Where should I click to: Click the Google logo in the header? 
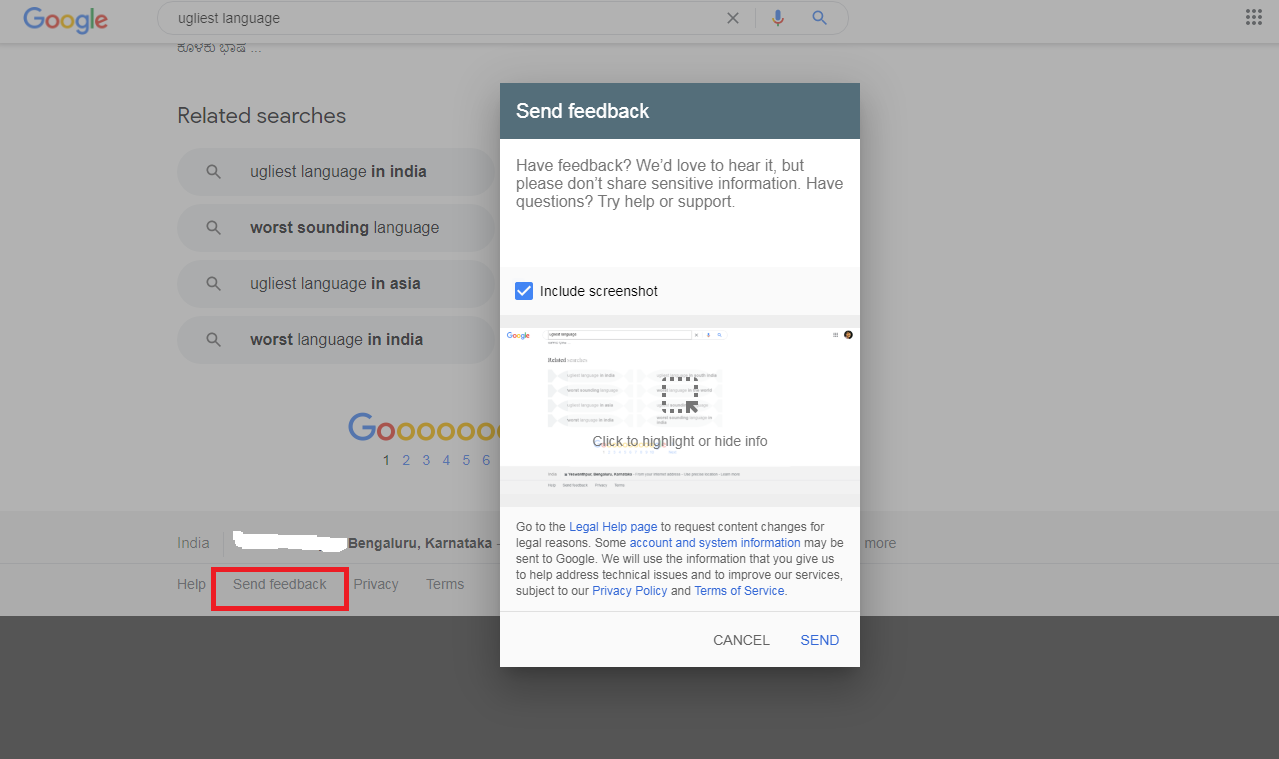coord(66,19)
